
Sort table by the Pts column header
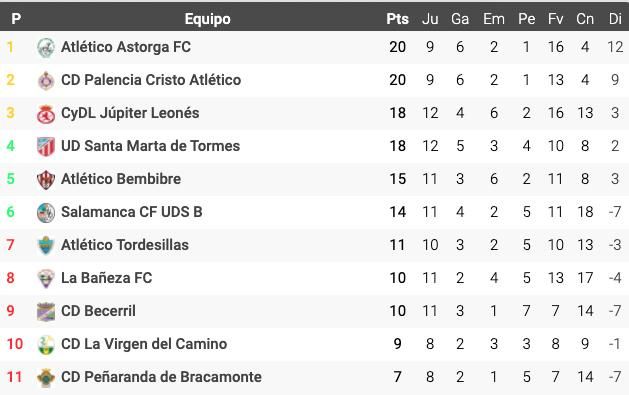[397, 19]
